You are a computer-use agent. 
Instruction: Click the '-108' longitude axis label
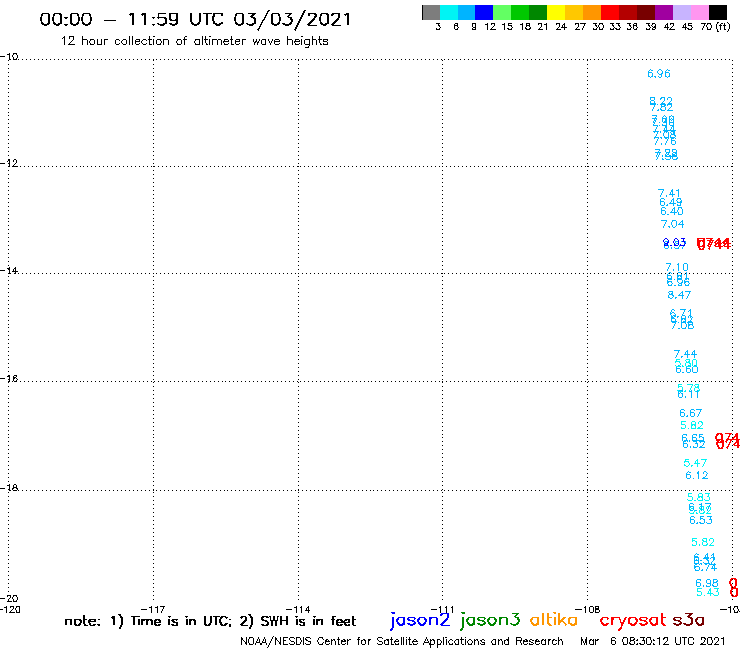pyautogui.click(x=587, y=609)
